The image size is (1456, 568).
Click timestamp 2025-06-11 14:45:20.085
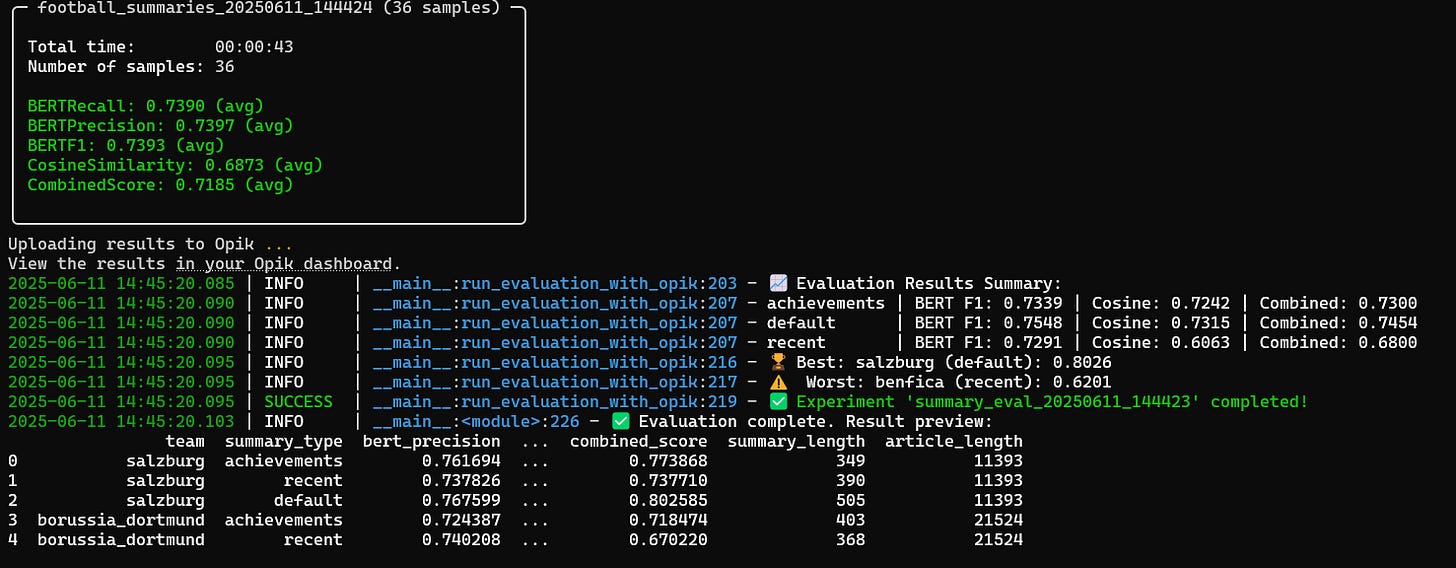(x=121, y=284)
